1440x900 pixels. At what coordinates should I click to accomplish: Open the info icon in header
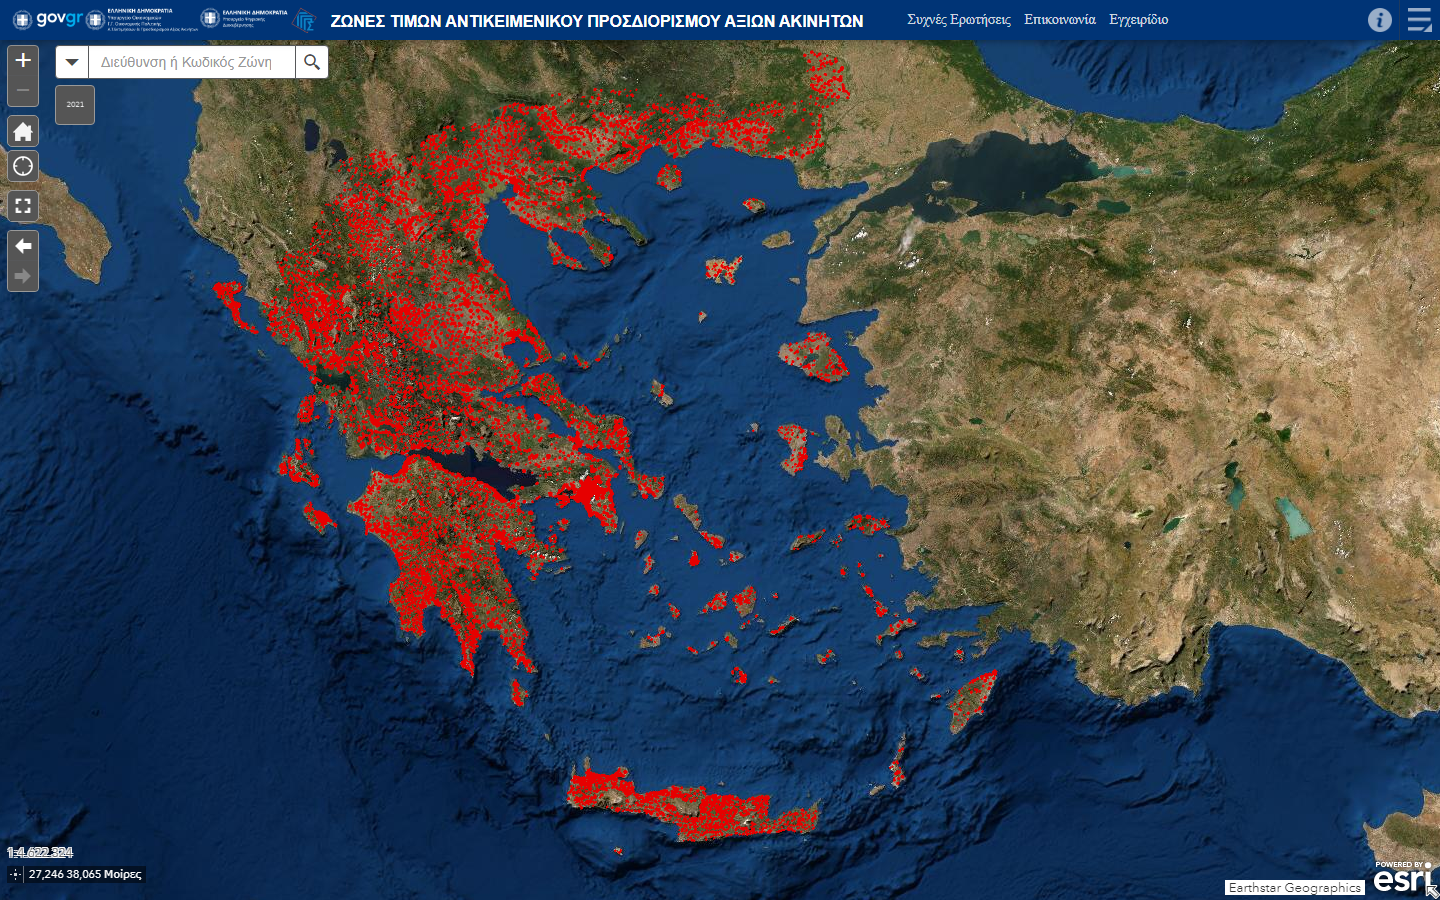(x=1379, y=20)
